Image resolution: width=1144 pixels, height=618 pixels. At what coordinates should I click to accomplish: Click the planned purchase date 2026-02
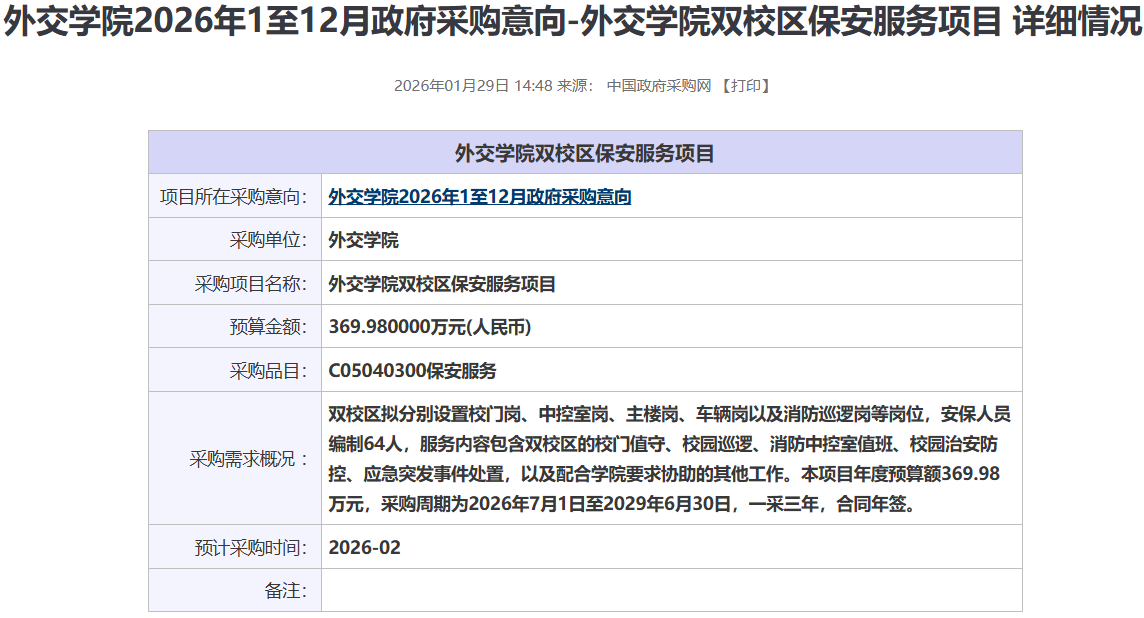pos(364,547)
